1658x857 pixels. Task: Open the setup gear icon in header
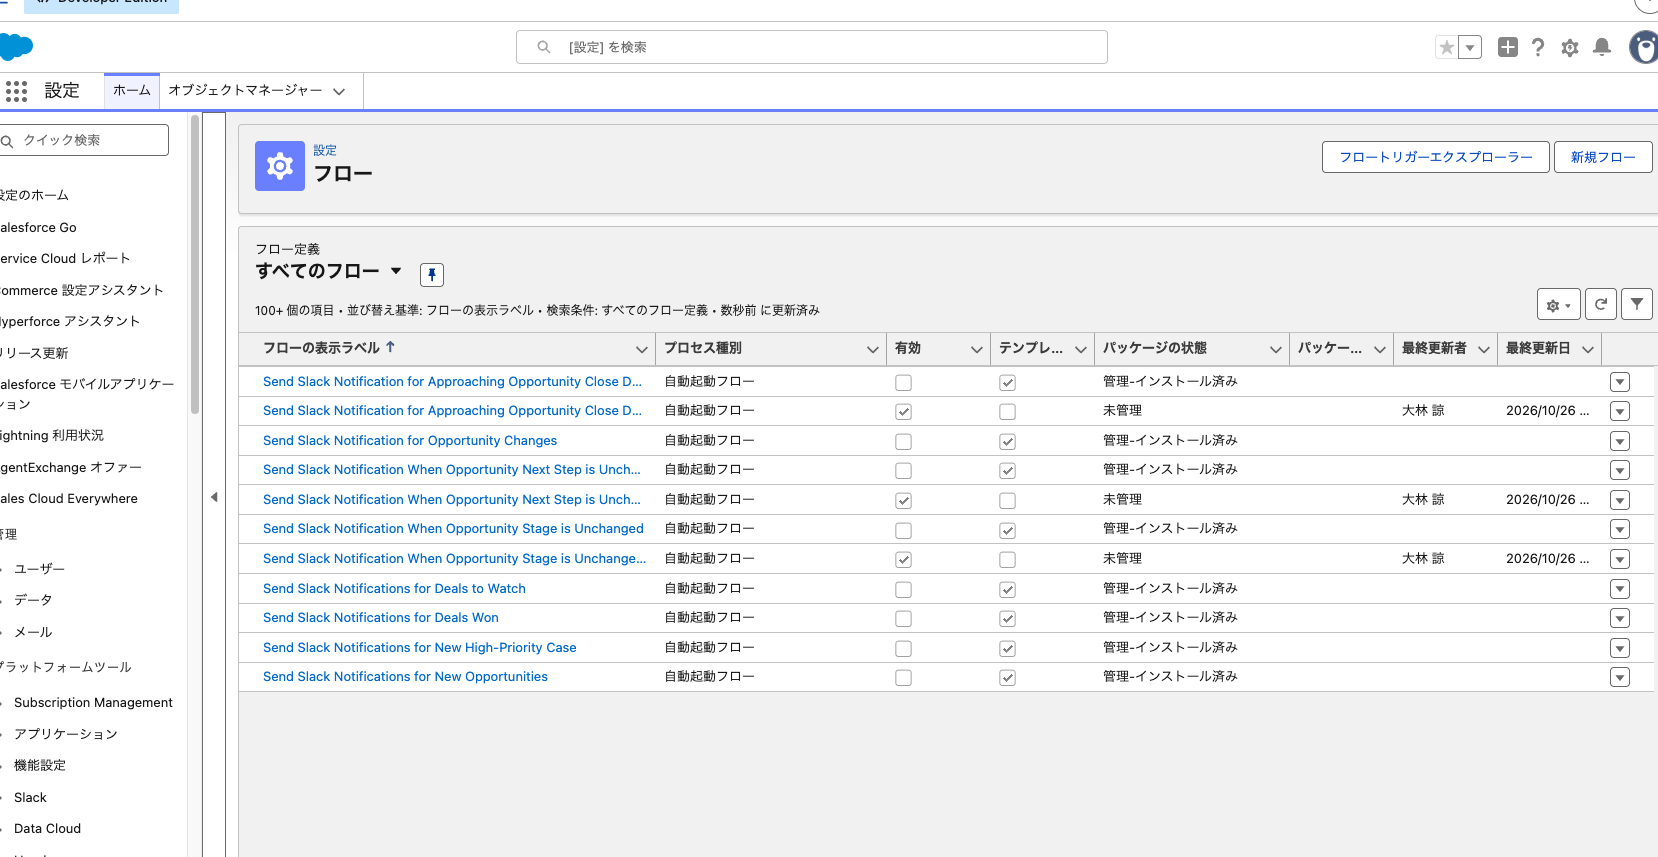pos(1570,47)
